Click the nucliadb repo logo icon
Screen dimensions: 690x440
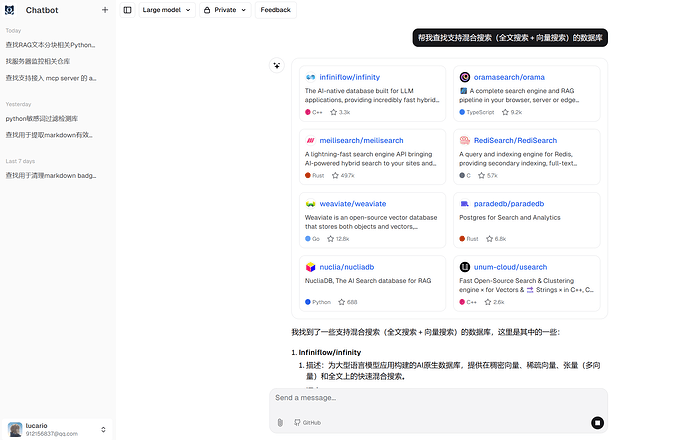(x=310, y=267)
